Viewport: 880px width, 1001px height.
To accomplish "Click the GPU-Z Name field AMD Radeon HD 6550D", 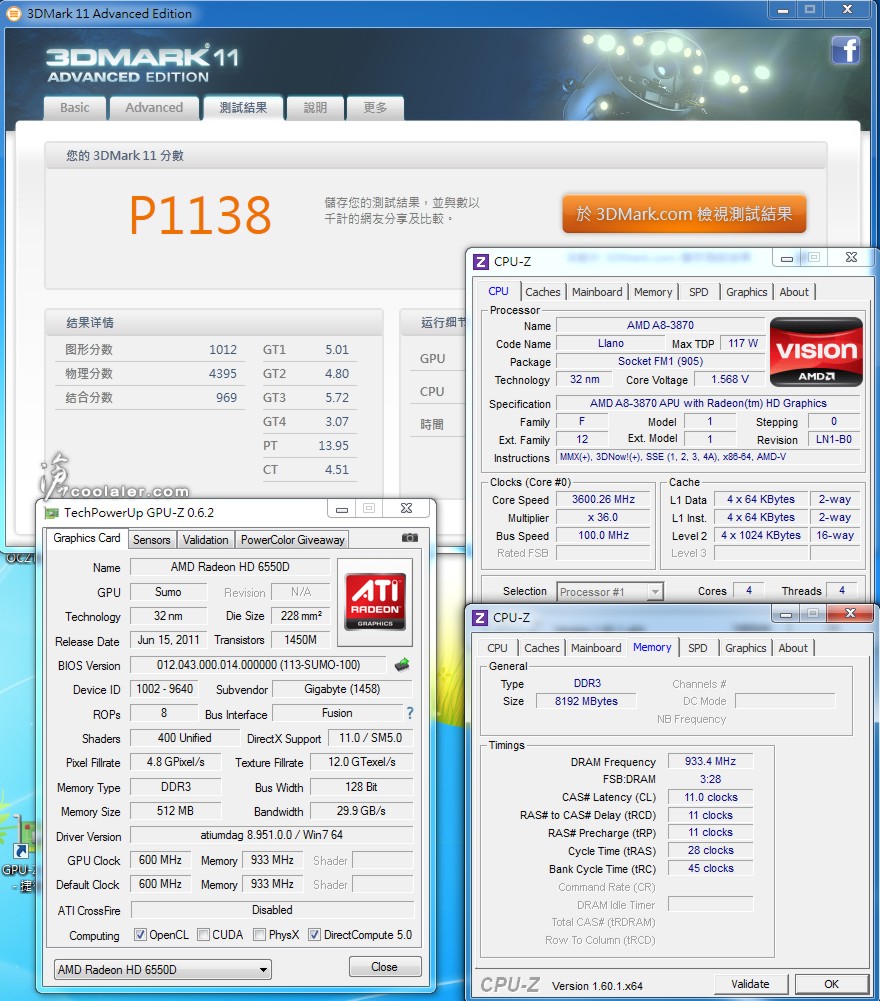I will (230, 567).
